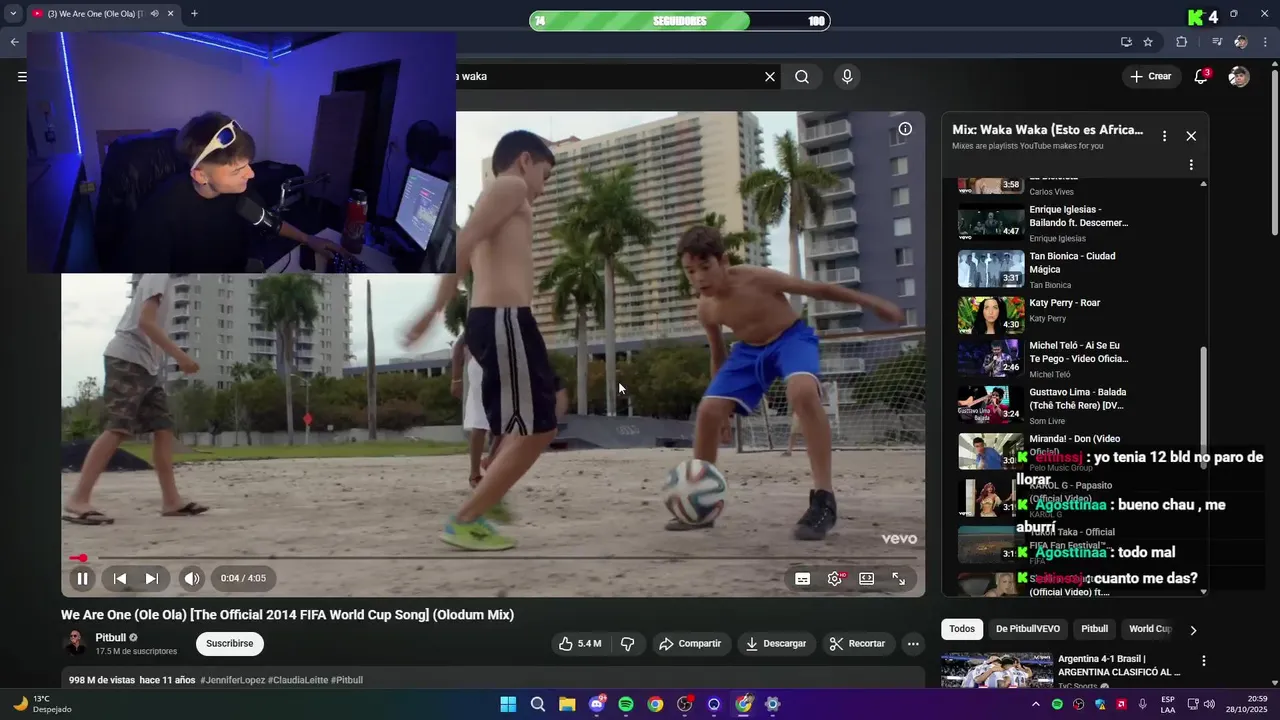Image resolution: width=1280 pixels, height=720 pixels.
Task: Run search with the magnifier button
Action: [x=802, y=77]
